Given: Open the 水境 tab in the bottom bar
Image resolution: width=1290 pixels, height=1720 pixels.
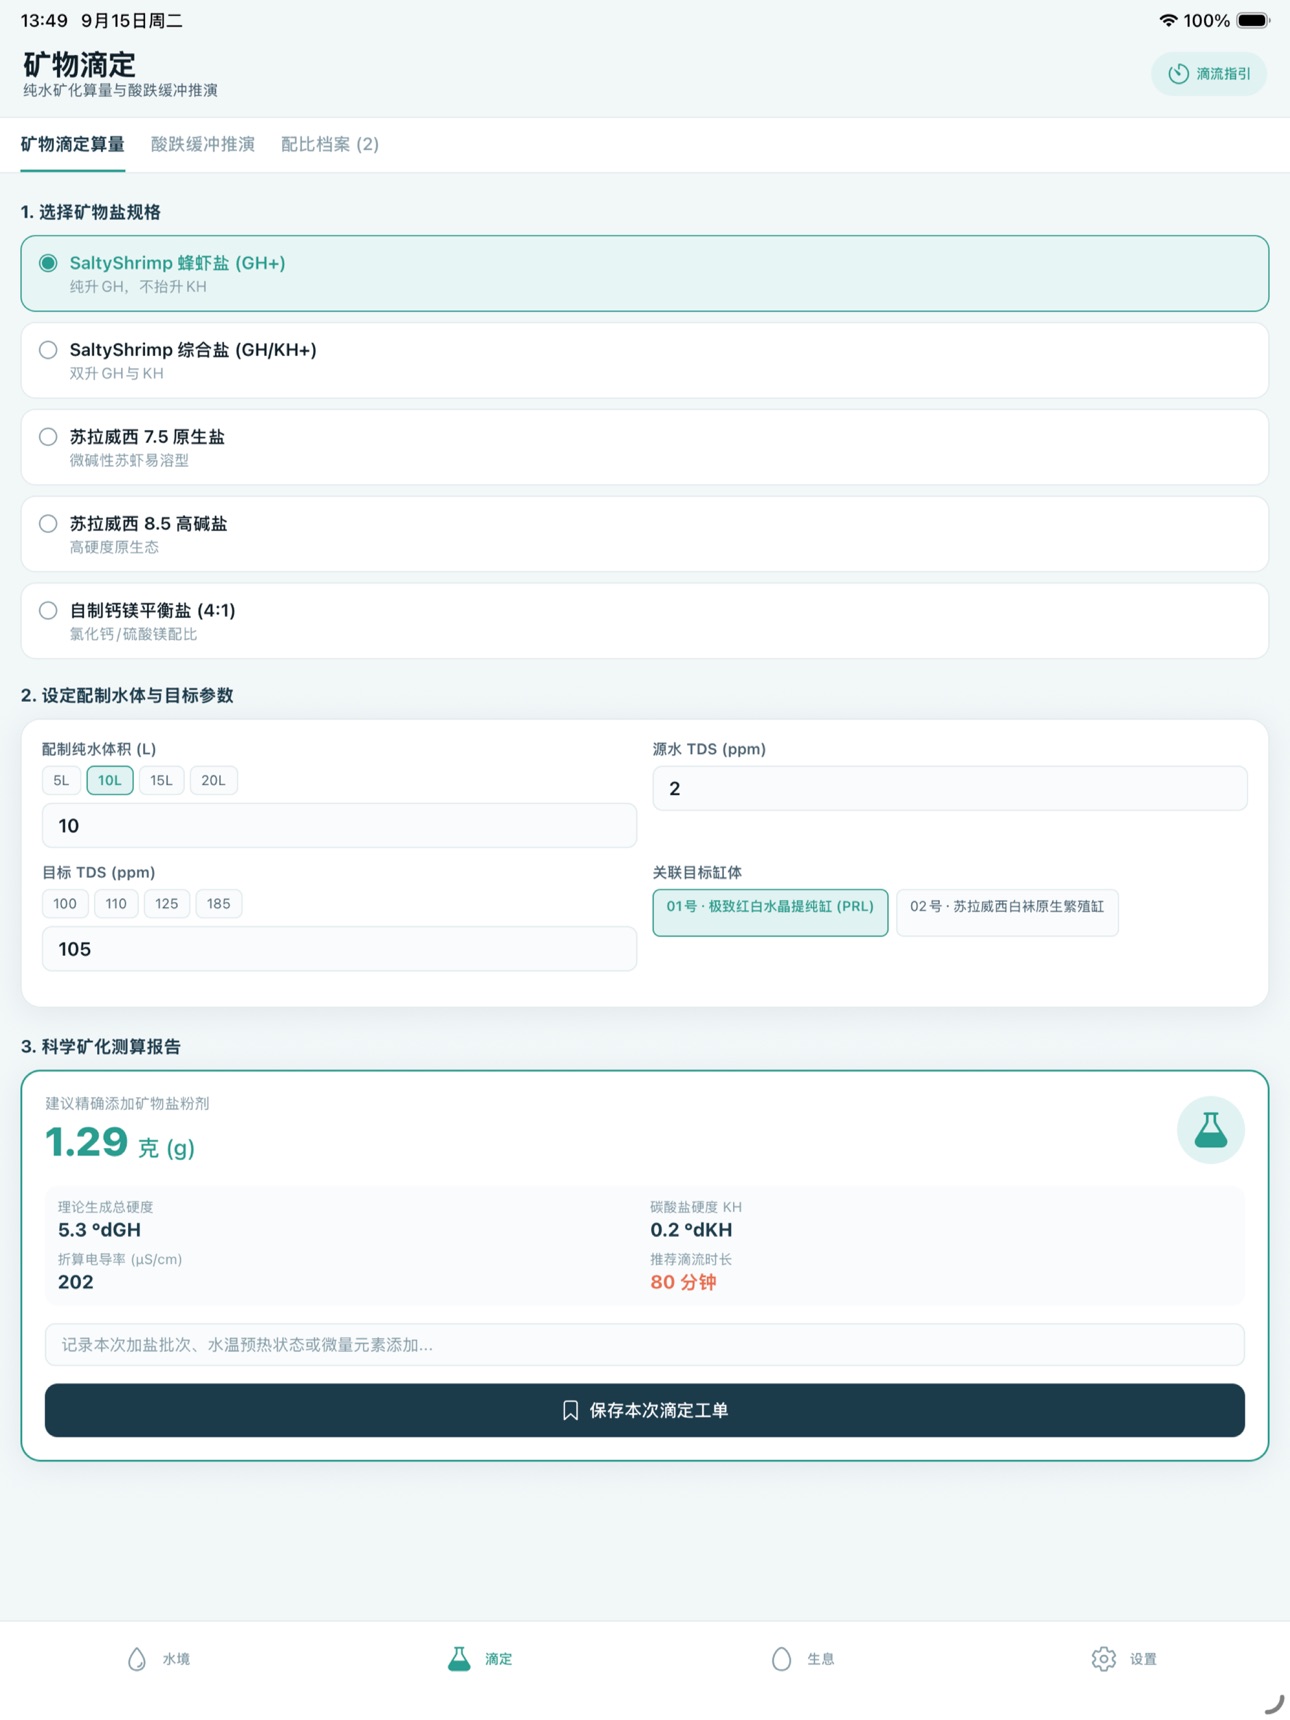Looking at the screenshot, I should pyautogui.click(x=160, y=1659).
